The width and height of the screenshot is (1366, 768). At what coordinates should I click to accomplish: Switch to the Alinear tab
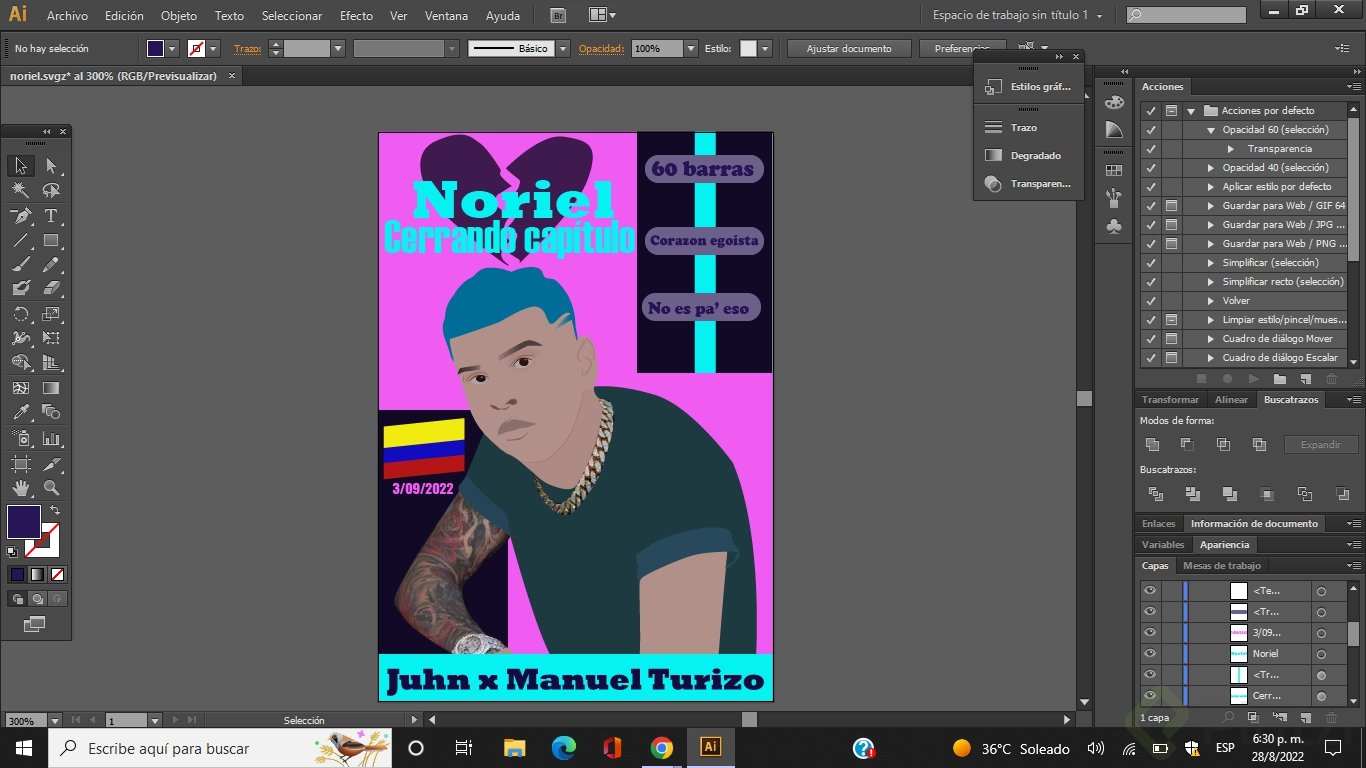pos(1231,400)
